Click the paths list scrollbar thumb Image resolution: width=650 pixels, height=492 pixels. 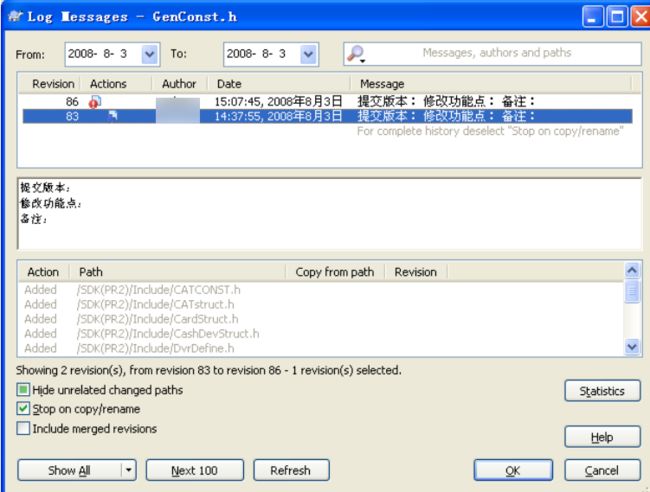[x=632, y=291]
